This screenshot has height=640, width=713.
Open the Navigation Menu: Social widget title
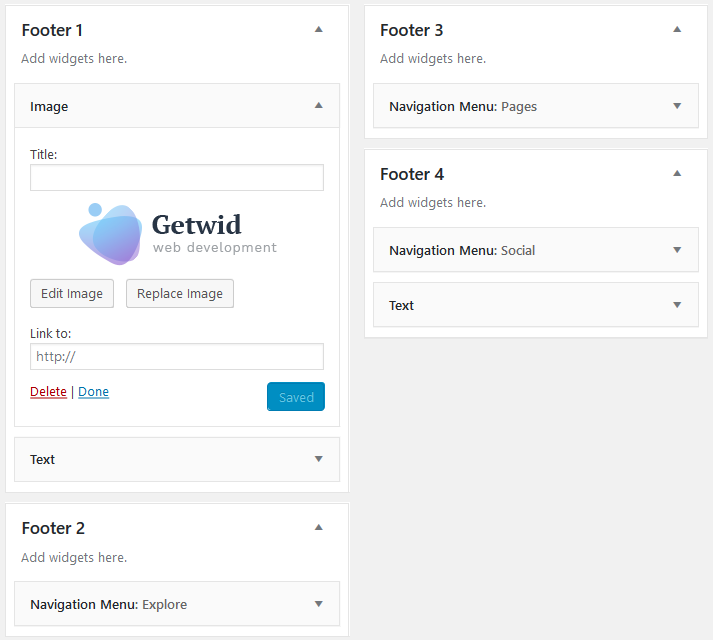pos(462,250)
